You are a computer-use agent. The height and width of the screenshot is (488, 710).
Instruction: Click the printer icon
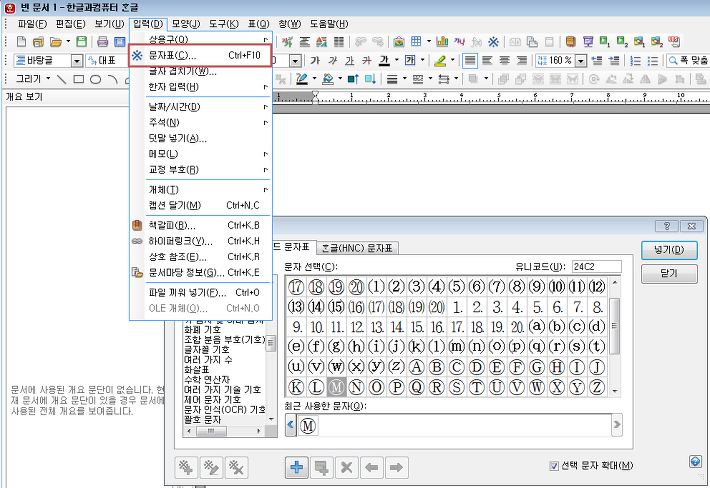pos(103,42)
